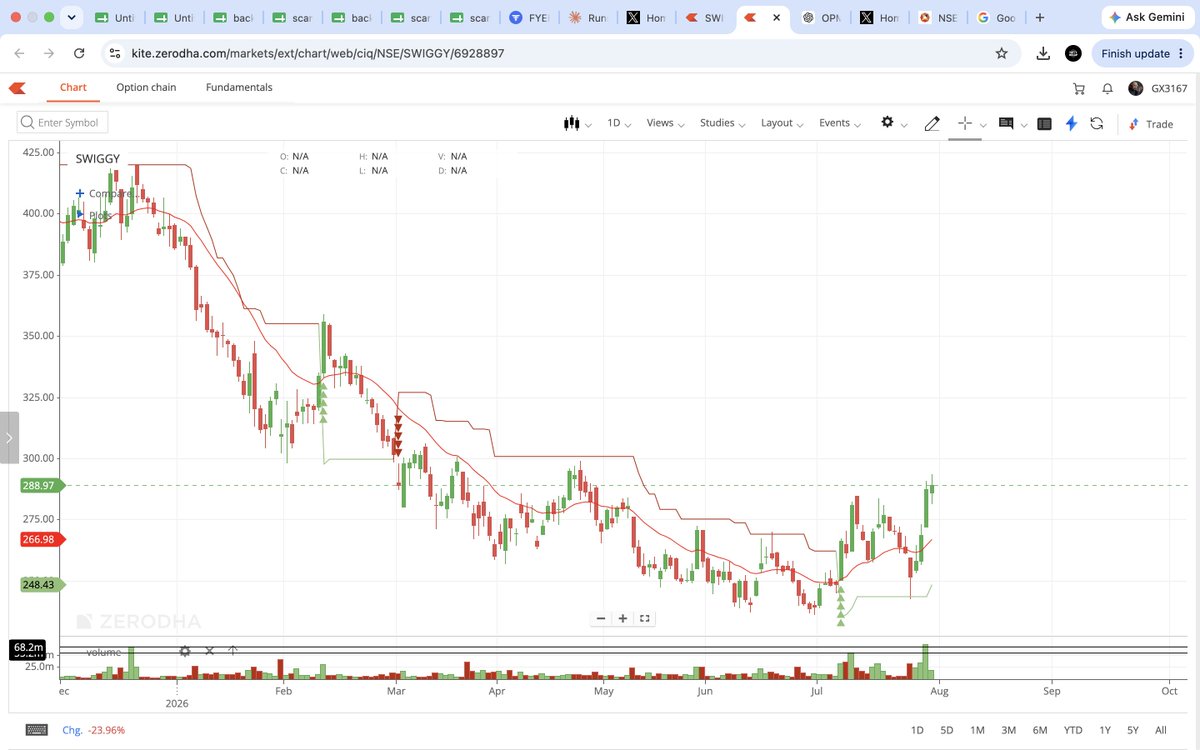Open the Layout dropdown
The height and width of the screenshot is (750, 1200).
[783, 123]
